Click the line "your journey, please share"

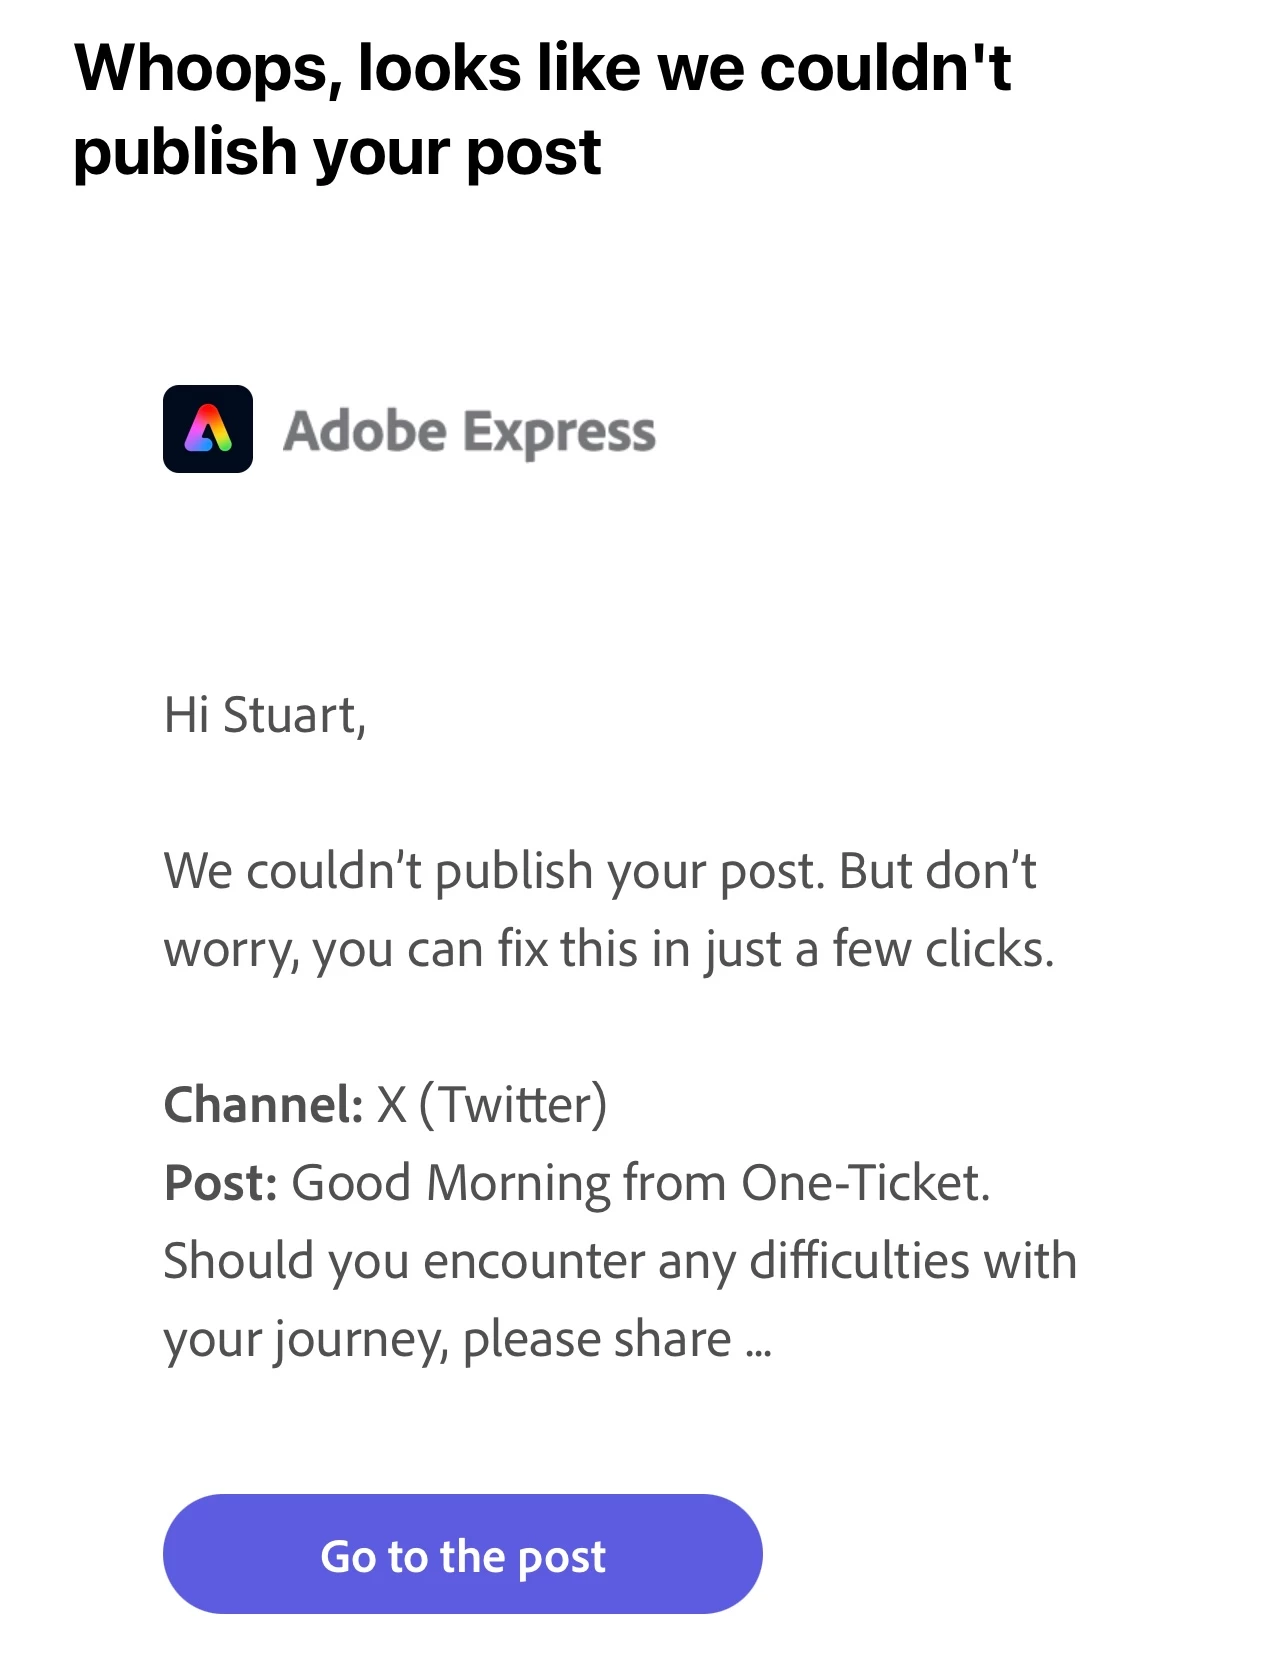448,1339
